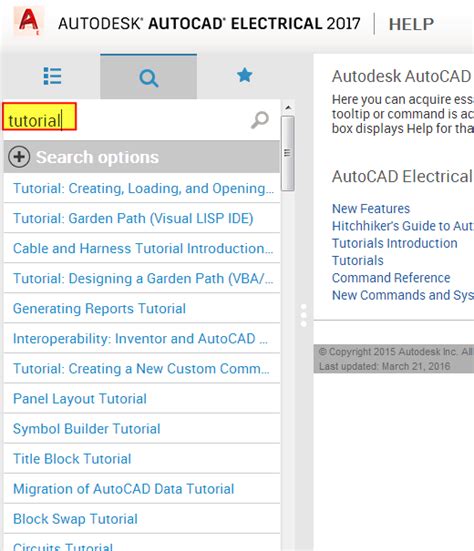Screen dimensions: 474x551
Task: Switch to the Search tab magnifier icon
Action: pyautogui.click(x=148, y=78)
